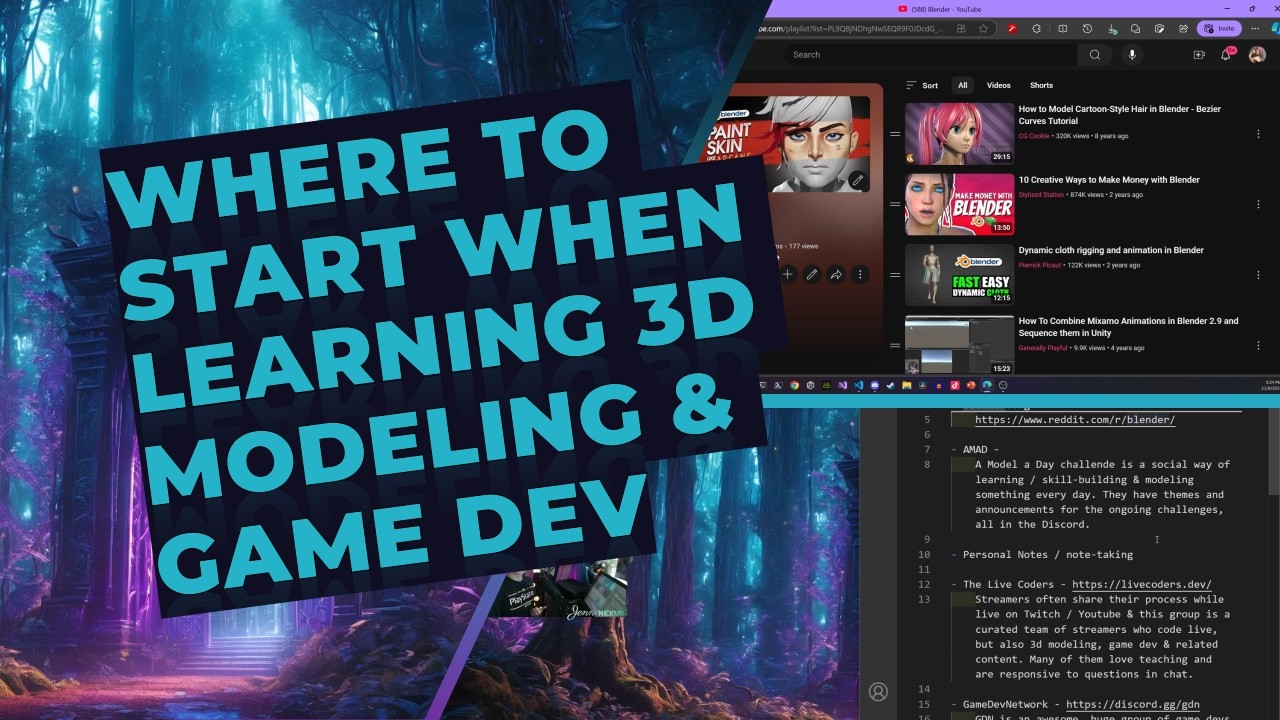
Task: Open Stylized Station channel link
Action: click(1042, 195)
